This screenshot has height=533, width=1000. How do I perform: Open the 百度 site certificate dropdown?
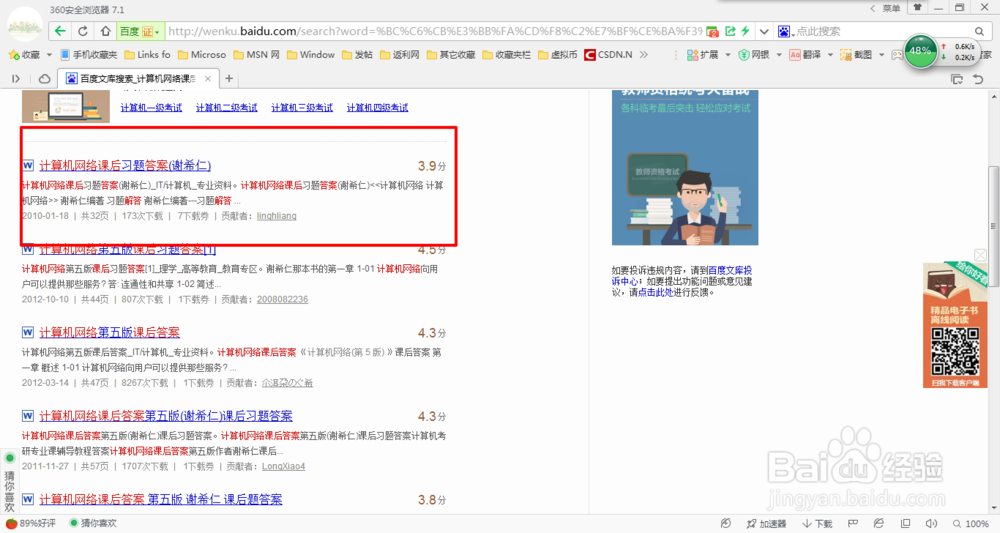tap(140, 31)
